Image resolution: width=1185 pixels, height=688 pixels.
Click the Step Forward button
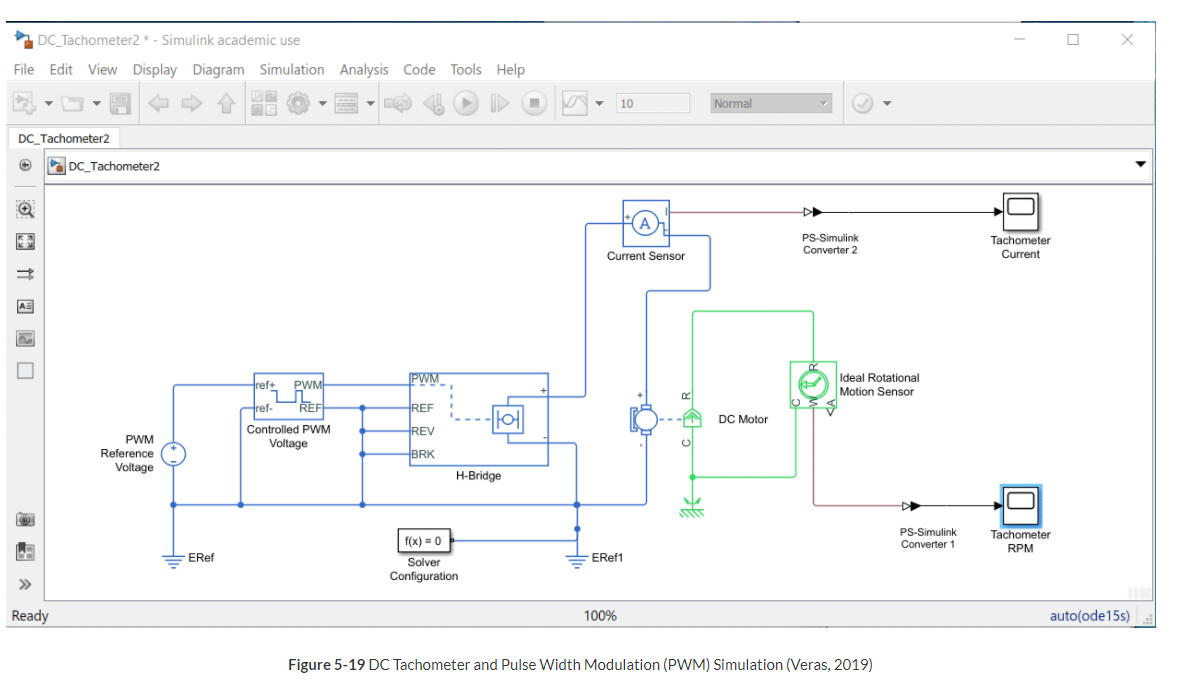pyautogui.click(x=500, y=104)
